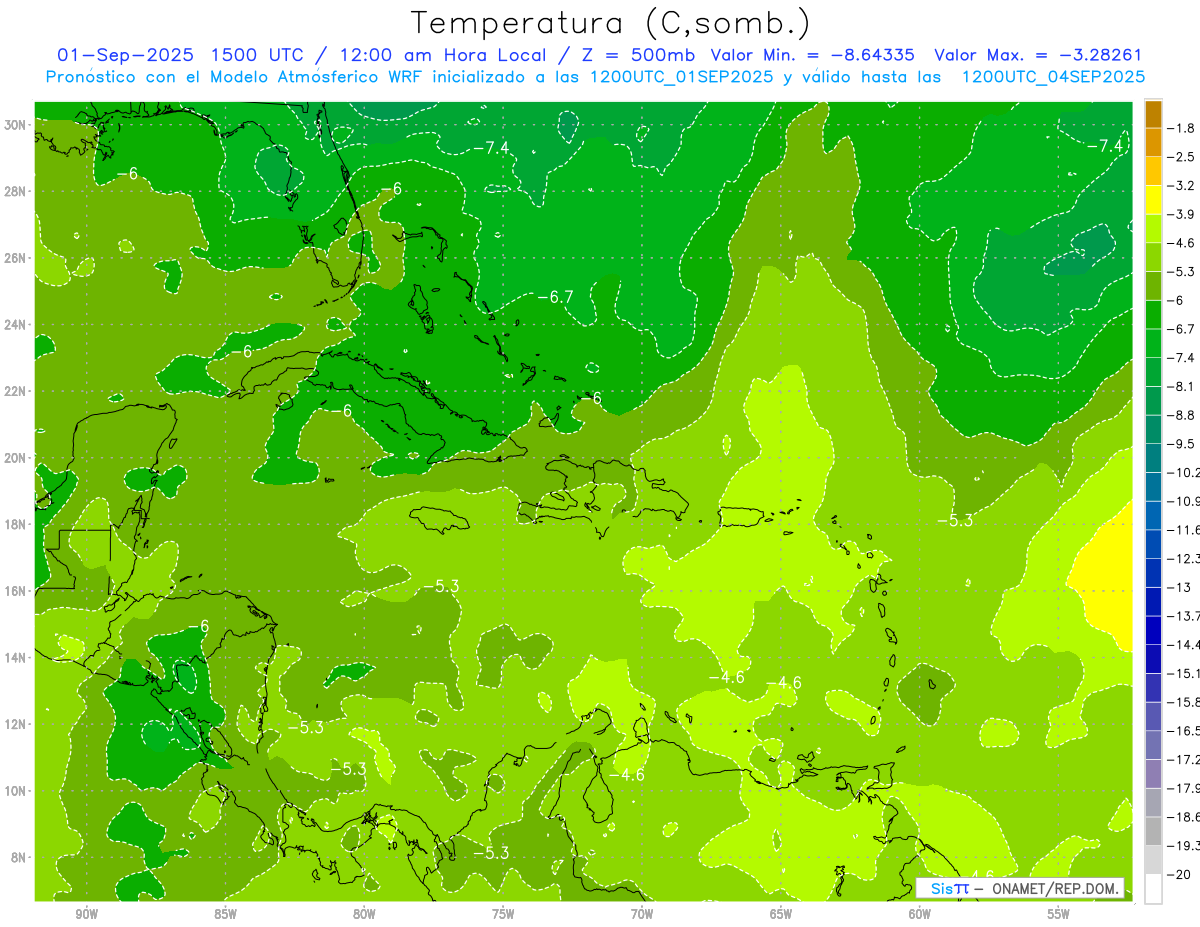The width and height of the screenshot is (1200, 927).
Task: Click the bright yellow swatch between -3.2 and -3.9
Action: [x=1153, y=200]
